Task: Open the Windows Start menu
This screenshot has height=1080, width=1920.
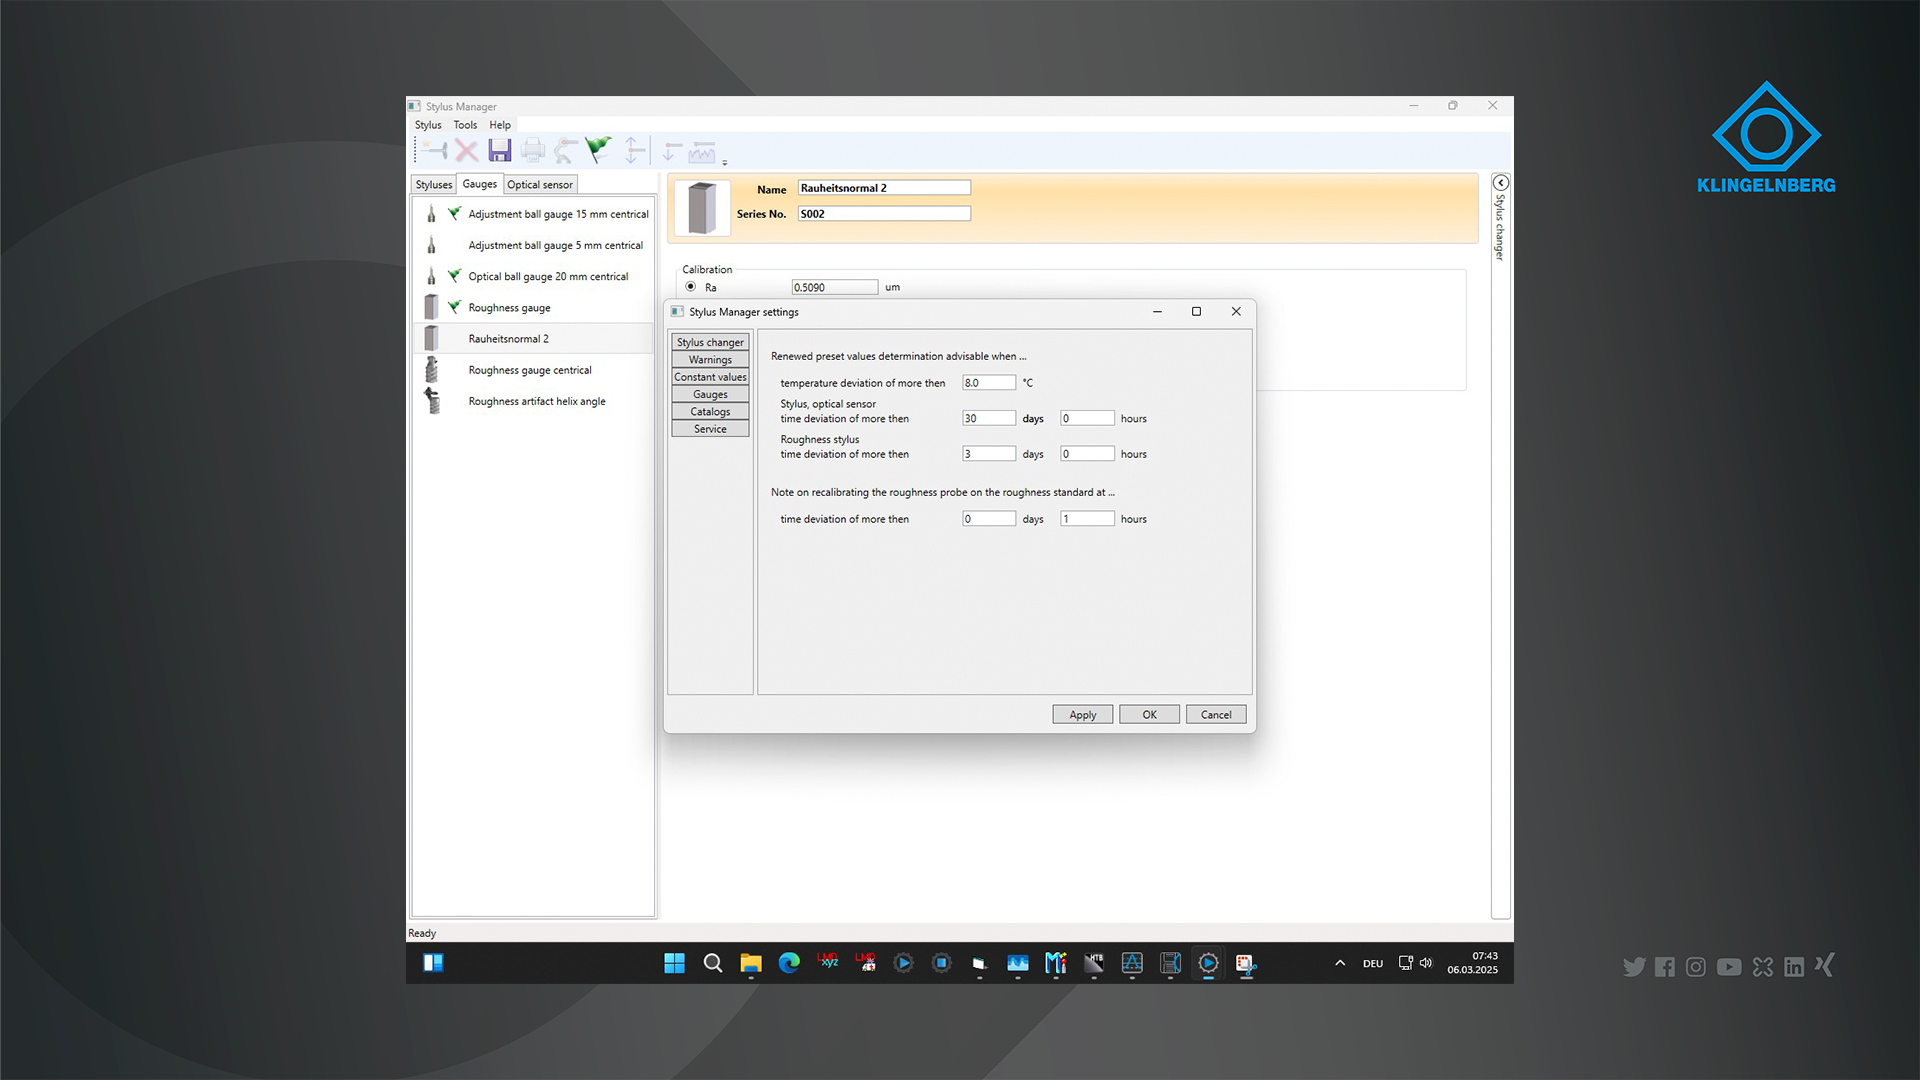Action: pyautogui.click(x=675, y=963)
